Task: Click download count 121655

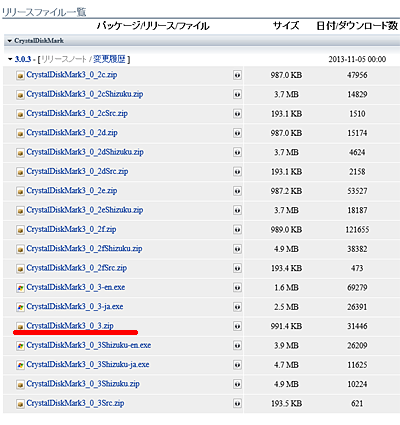Action: 357,230
